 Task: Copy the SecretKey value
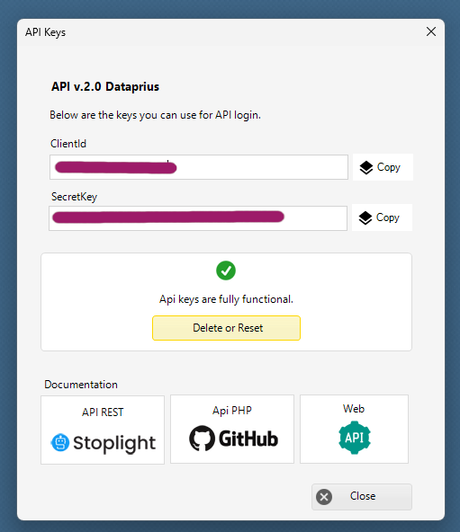382,217
